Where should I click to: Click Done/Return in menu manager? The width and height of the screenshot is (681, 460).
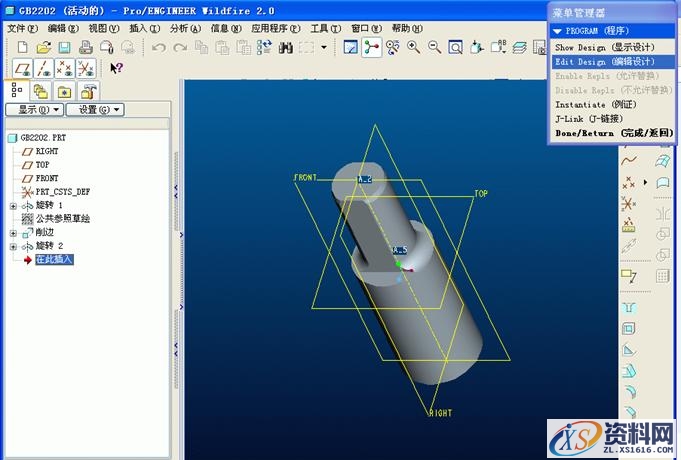click(612, 132)
